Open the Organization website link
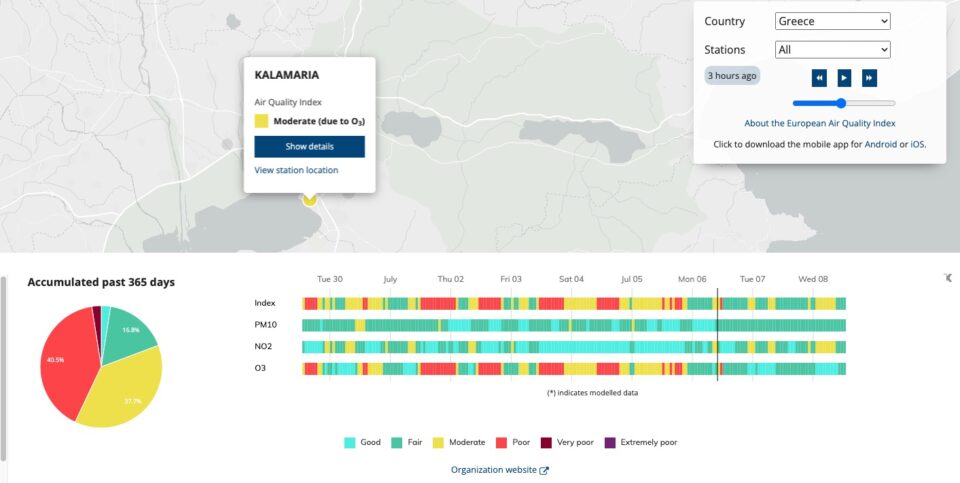The width and height of the screenshot is (960, 483). pos(493,470)
